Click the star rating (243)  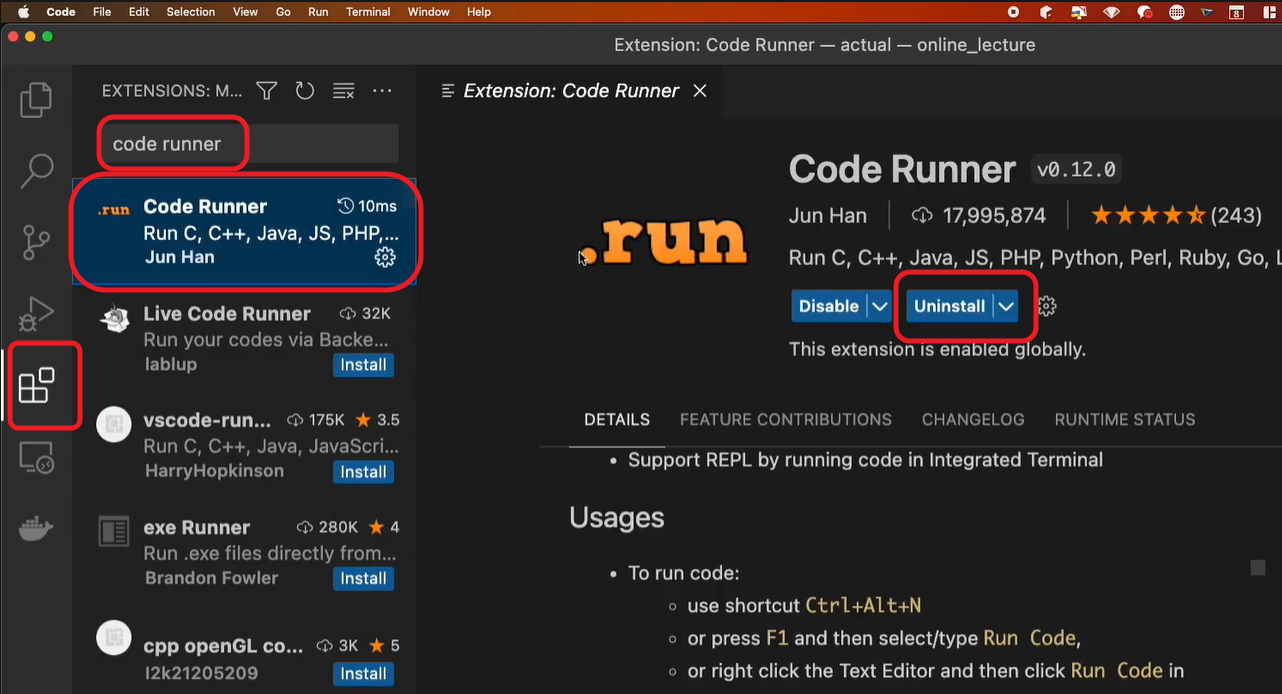1175,215
